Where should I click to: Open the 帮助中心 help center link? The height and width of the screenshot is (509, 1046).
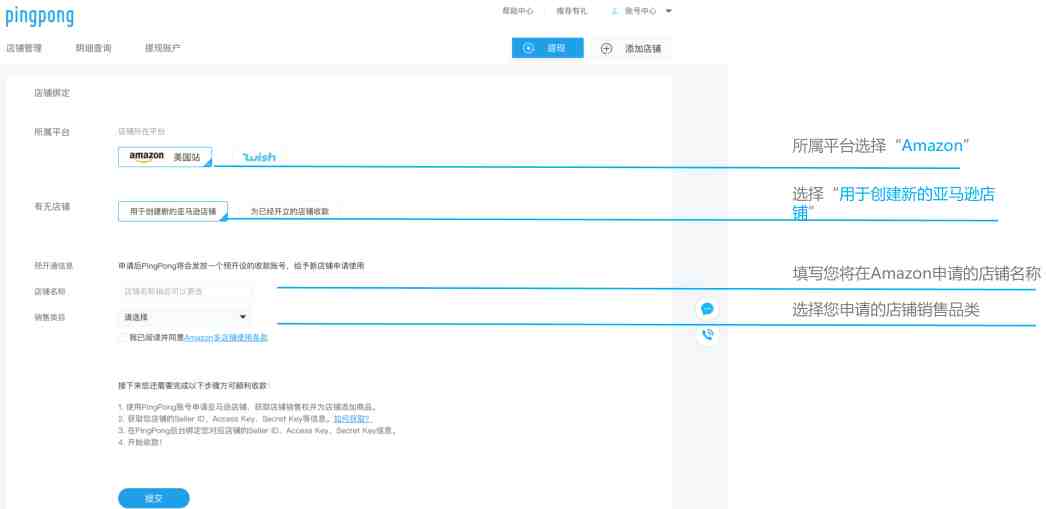(518, 11)
